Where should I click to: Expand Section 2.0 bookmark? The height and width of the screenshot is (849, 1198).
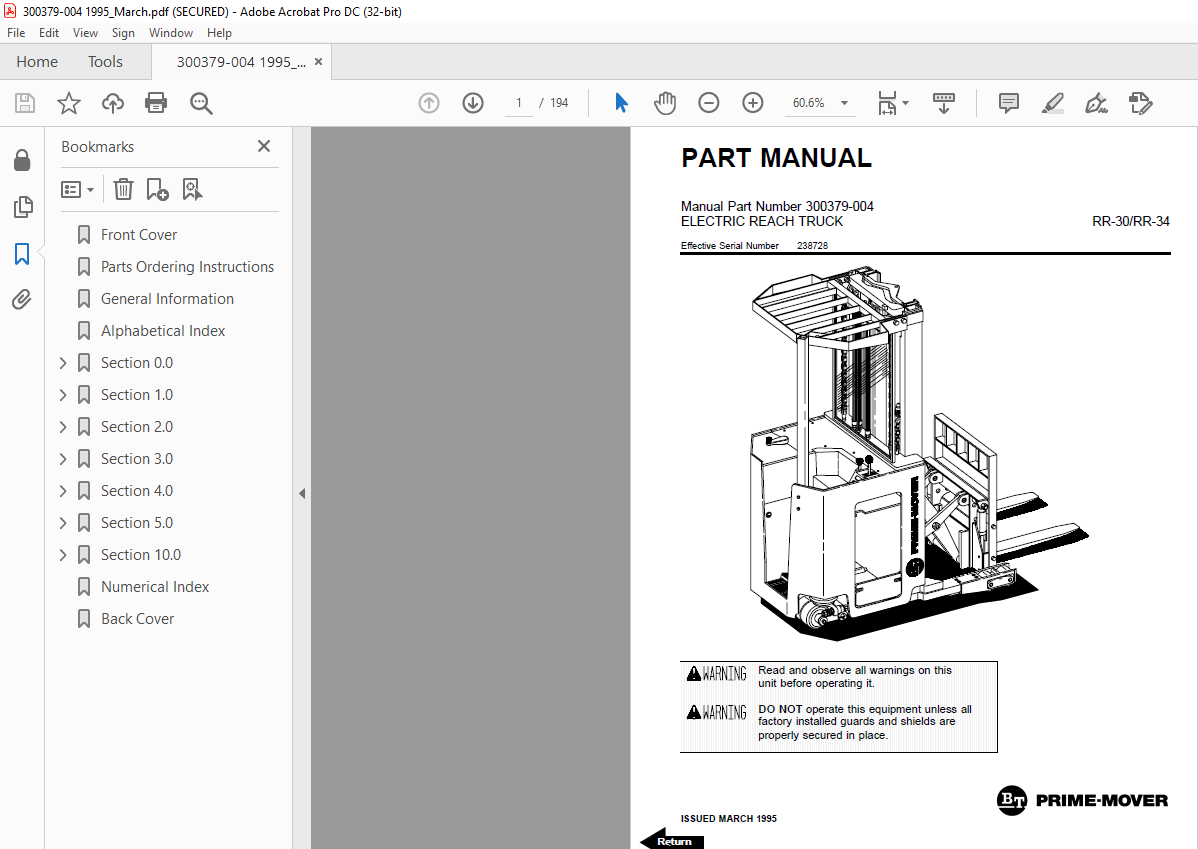point(63,427)
